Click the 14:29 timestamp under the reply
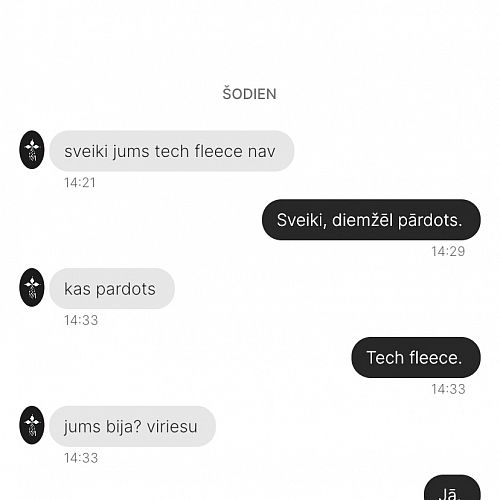The image size is (500, 500). [x=448, y=251]
